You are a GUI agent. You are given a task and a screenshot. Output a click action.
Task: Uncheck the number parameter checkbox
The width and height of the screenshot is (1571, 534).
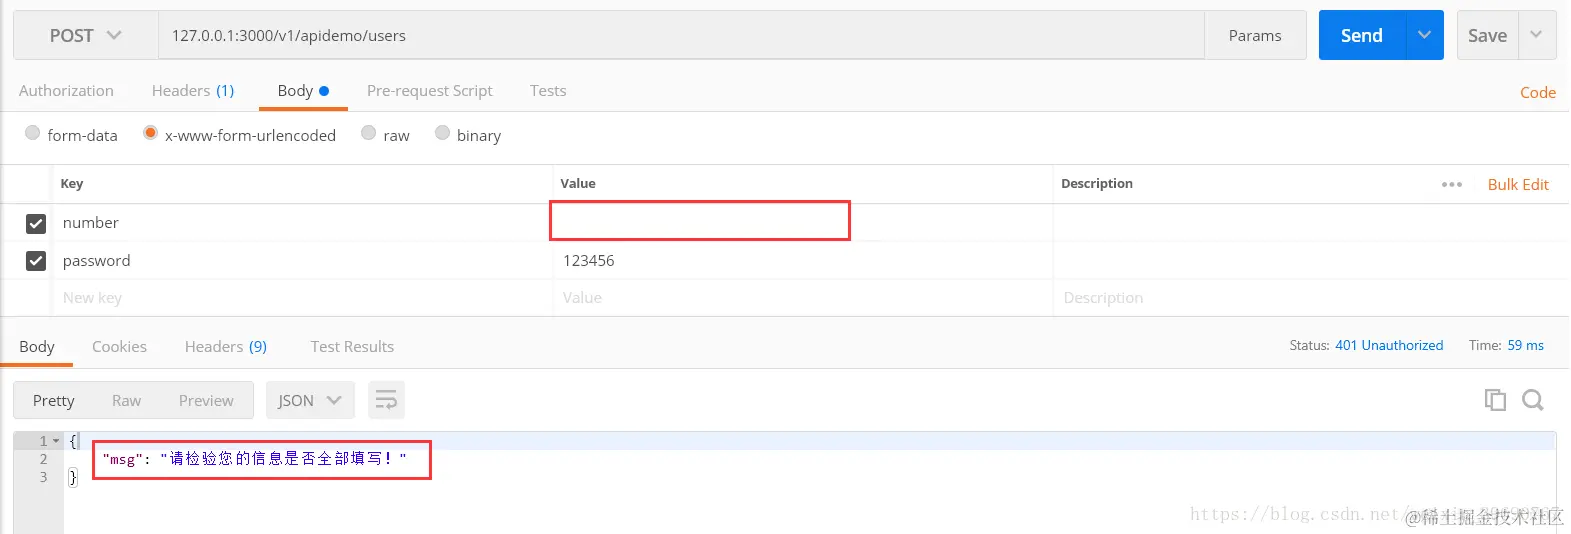(36, 223)
